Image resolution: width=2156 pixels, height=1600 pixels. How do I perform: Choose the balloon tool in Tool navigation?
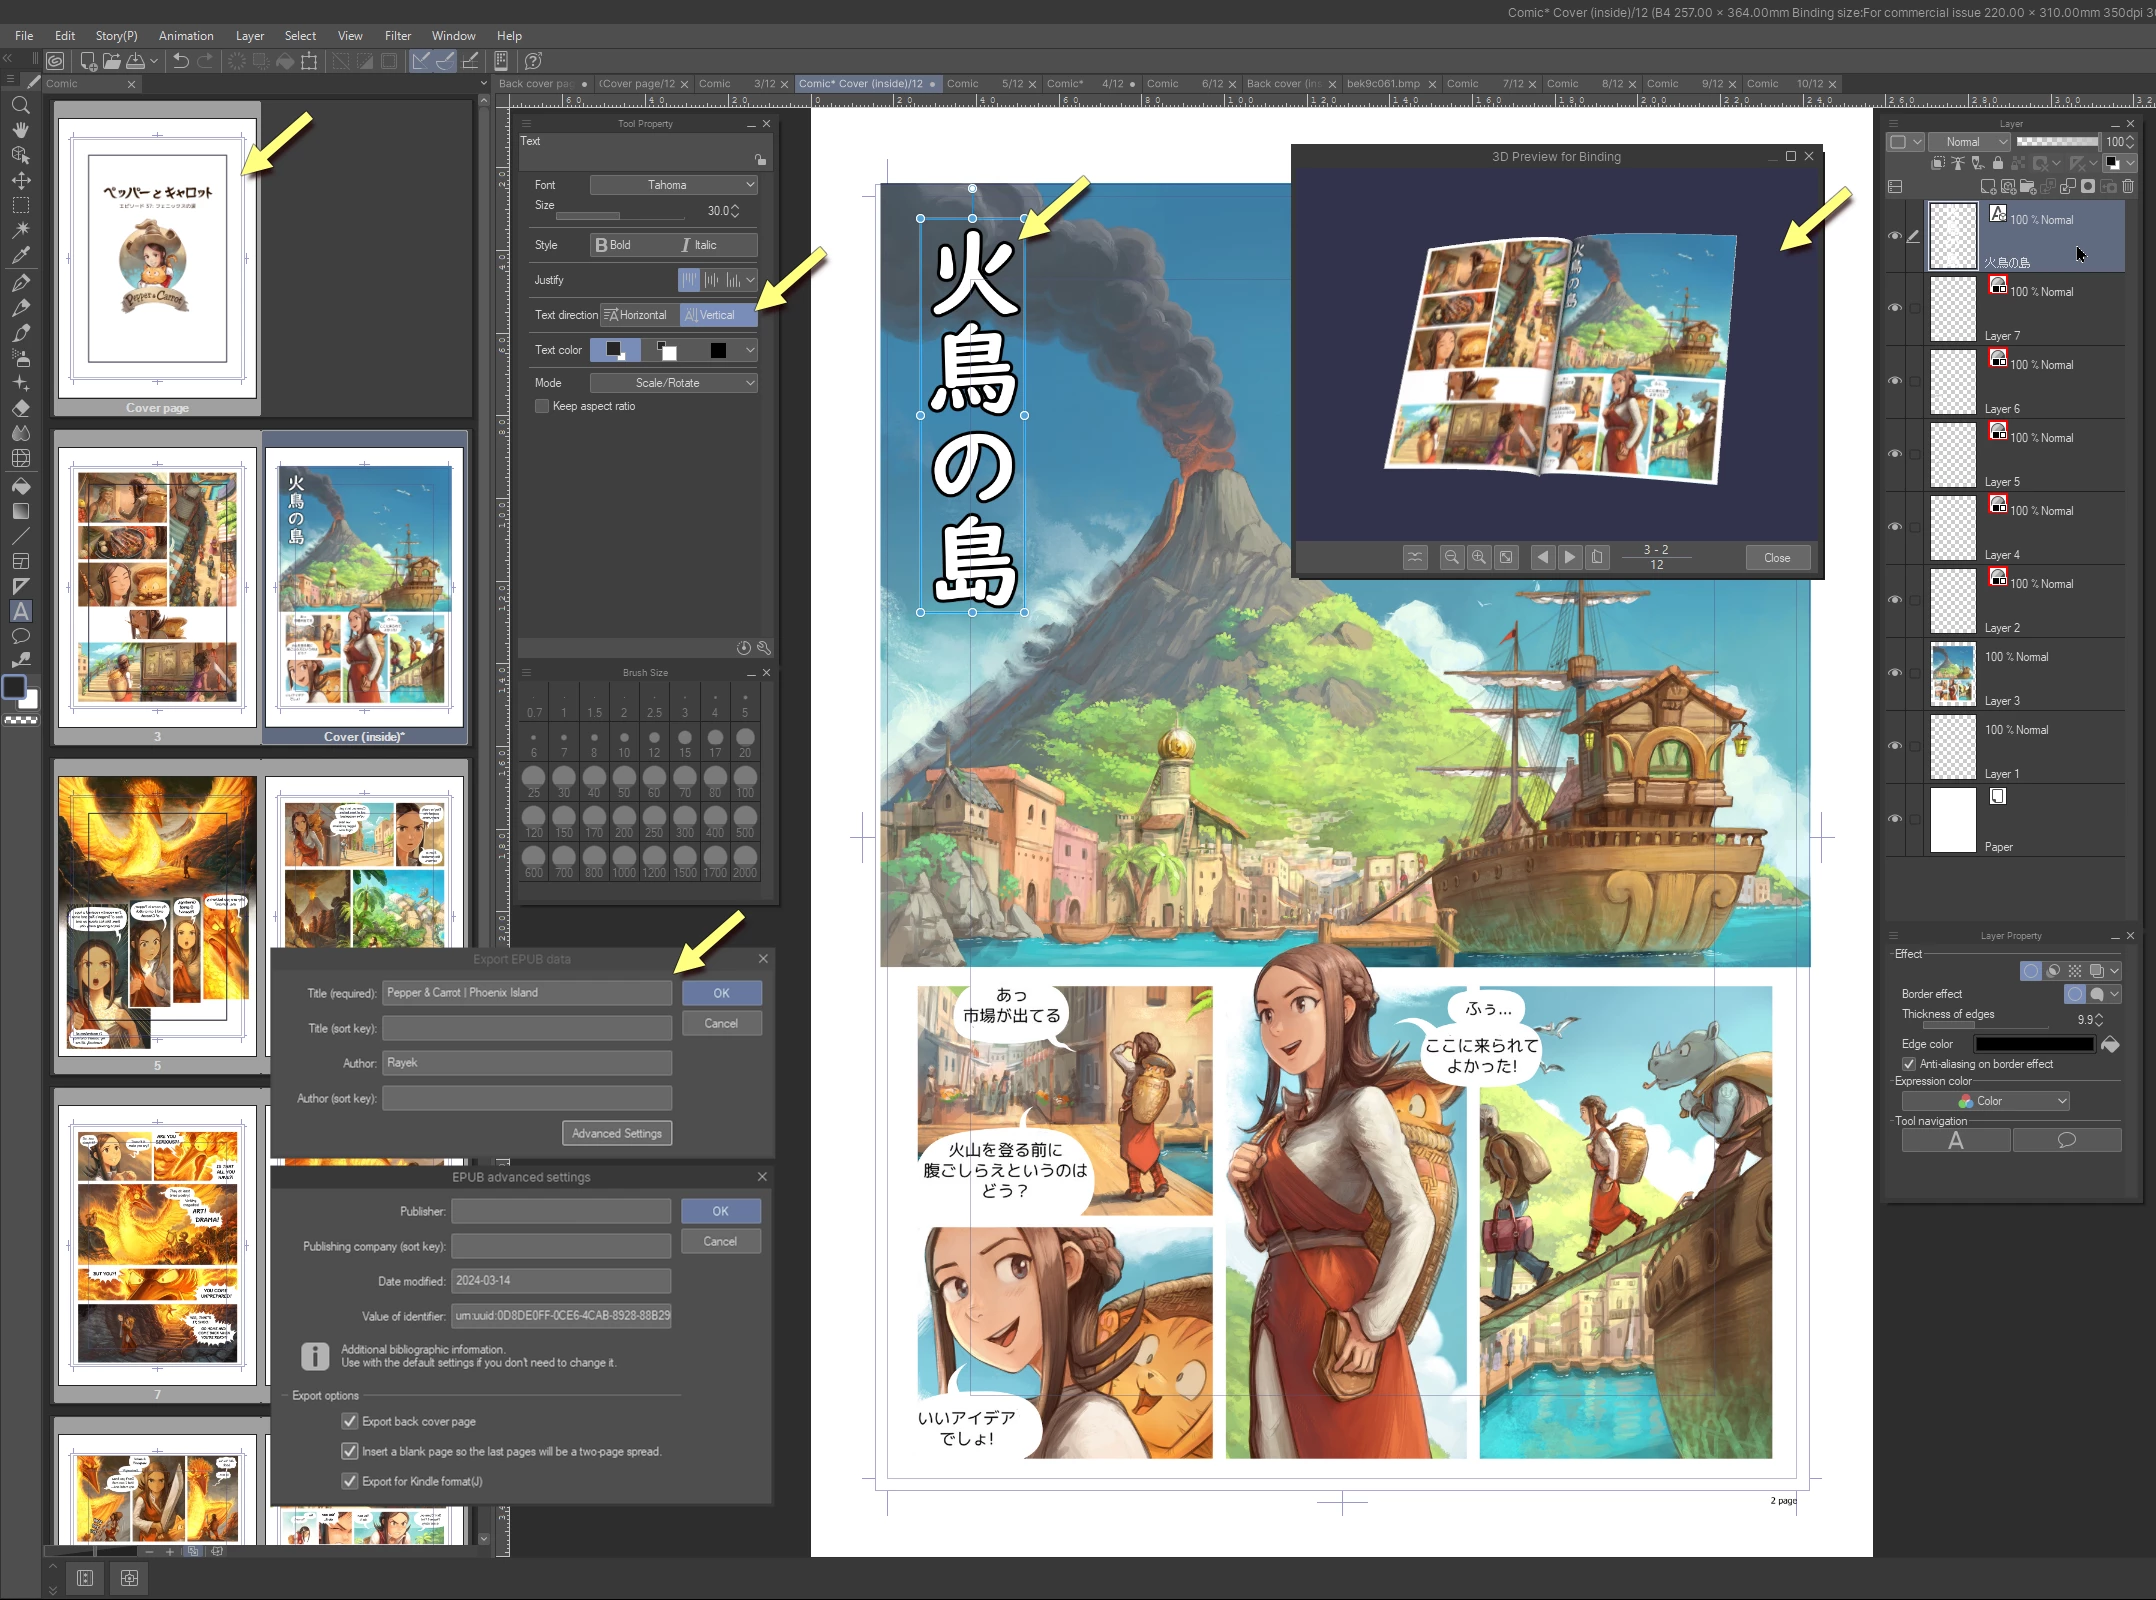pos(2066,1140)
